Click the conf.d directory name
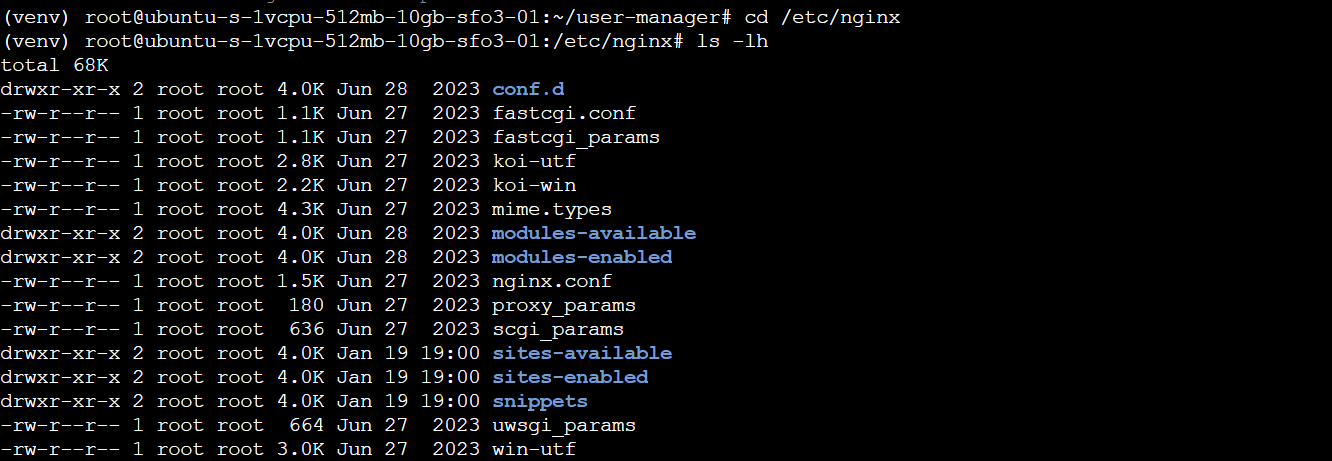Screen dimensions: 1332x461 click(529, 89)
